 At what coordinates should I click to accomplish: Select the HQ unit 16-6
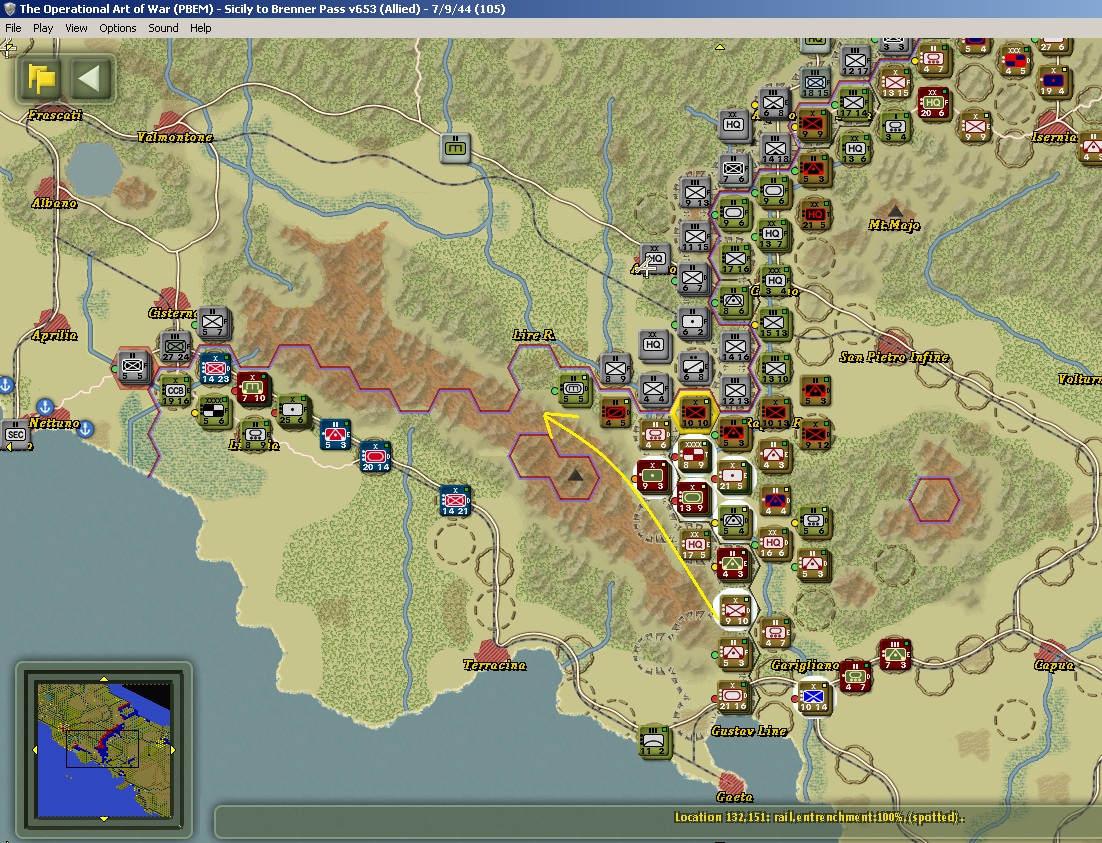pos(774,543)
